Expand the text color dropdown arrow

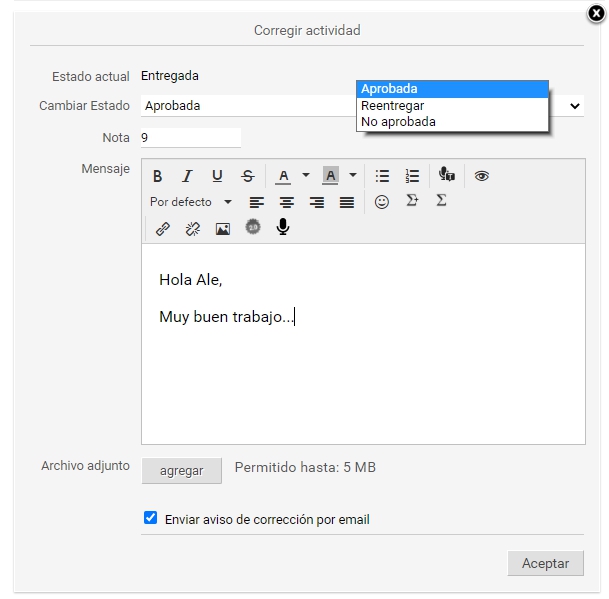306,176
